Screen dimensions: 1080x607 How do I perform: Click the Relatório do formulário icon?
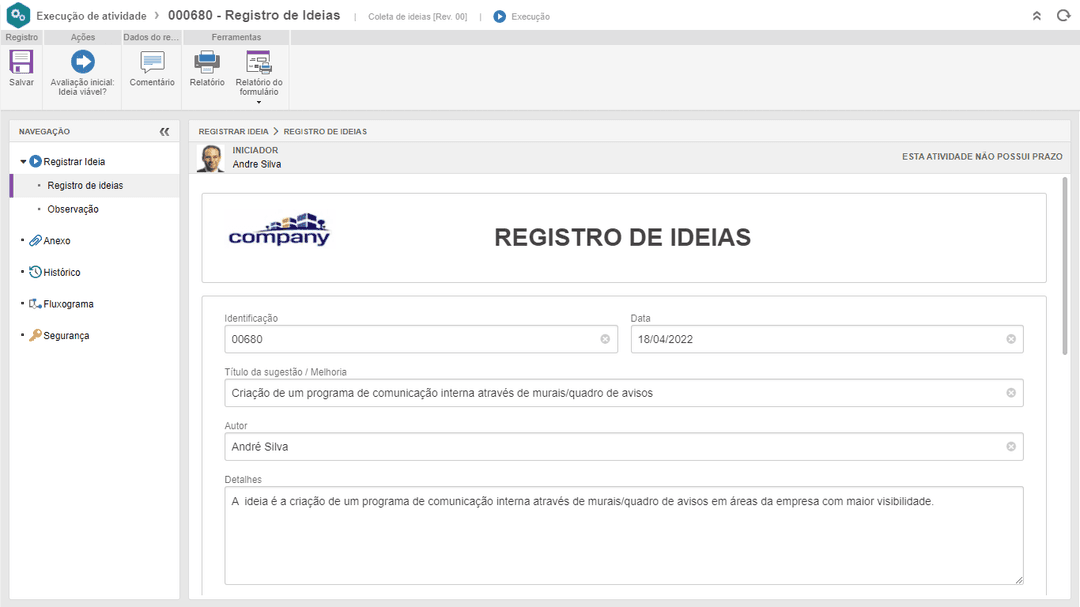pos(259,62)
